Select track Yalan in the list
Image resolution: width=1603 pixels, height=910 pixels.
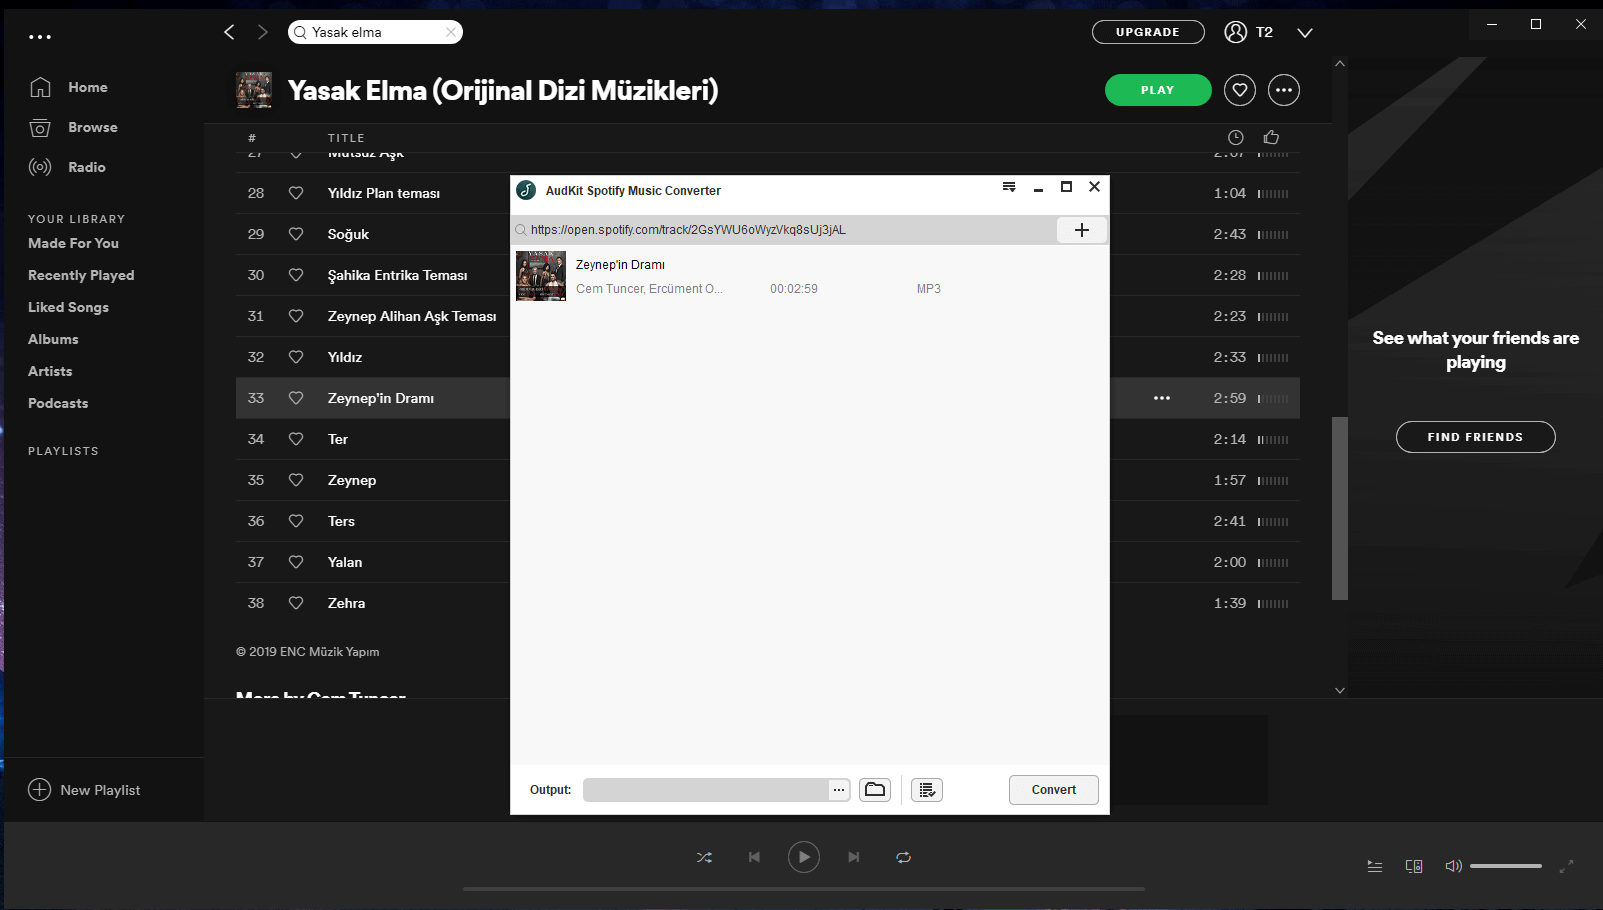tap(345, 562)
